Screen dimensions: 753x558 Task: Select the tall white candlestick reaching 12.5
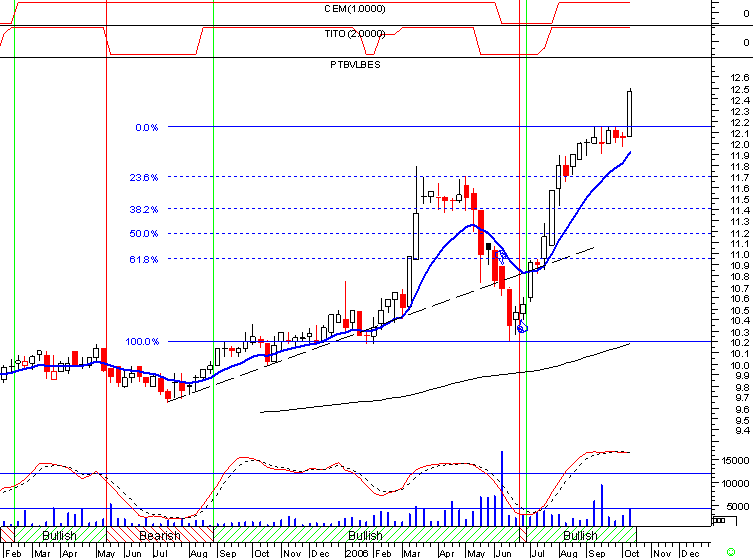630,113
